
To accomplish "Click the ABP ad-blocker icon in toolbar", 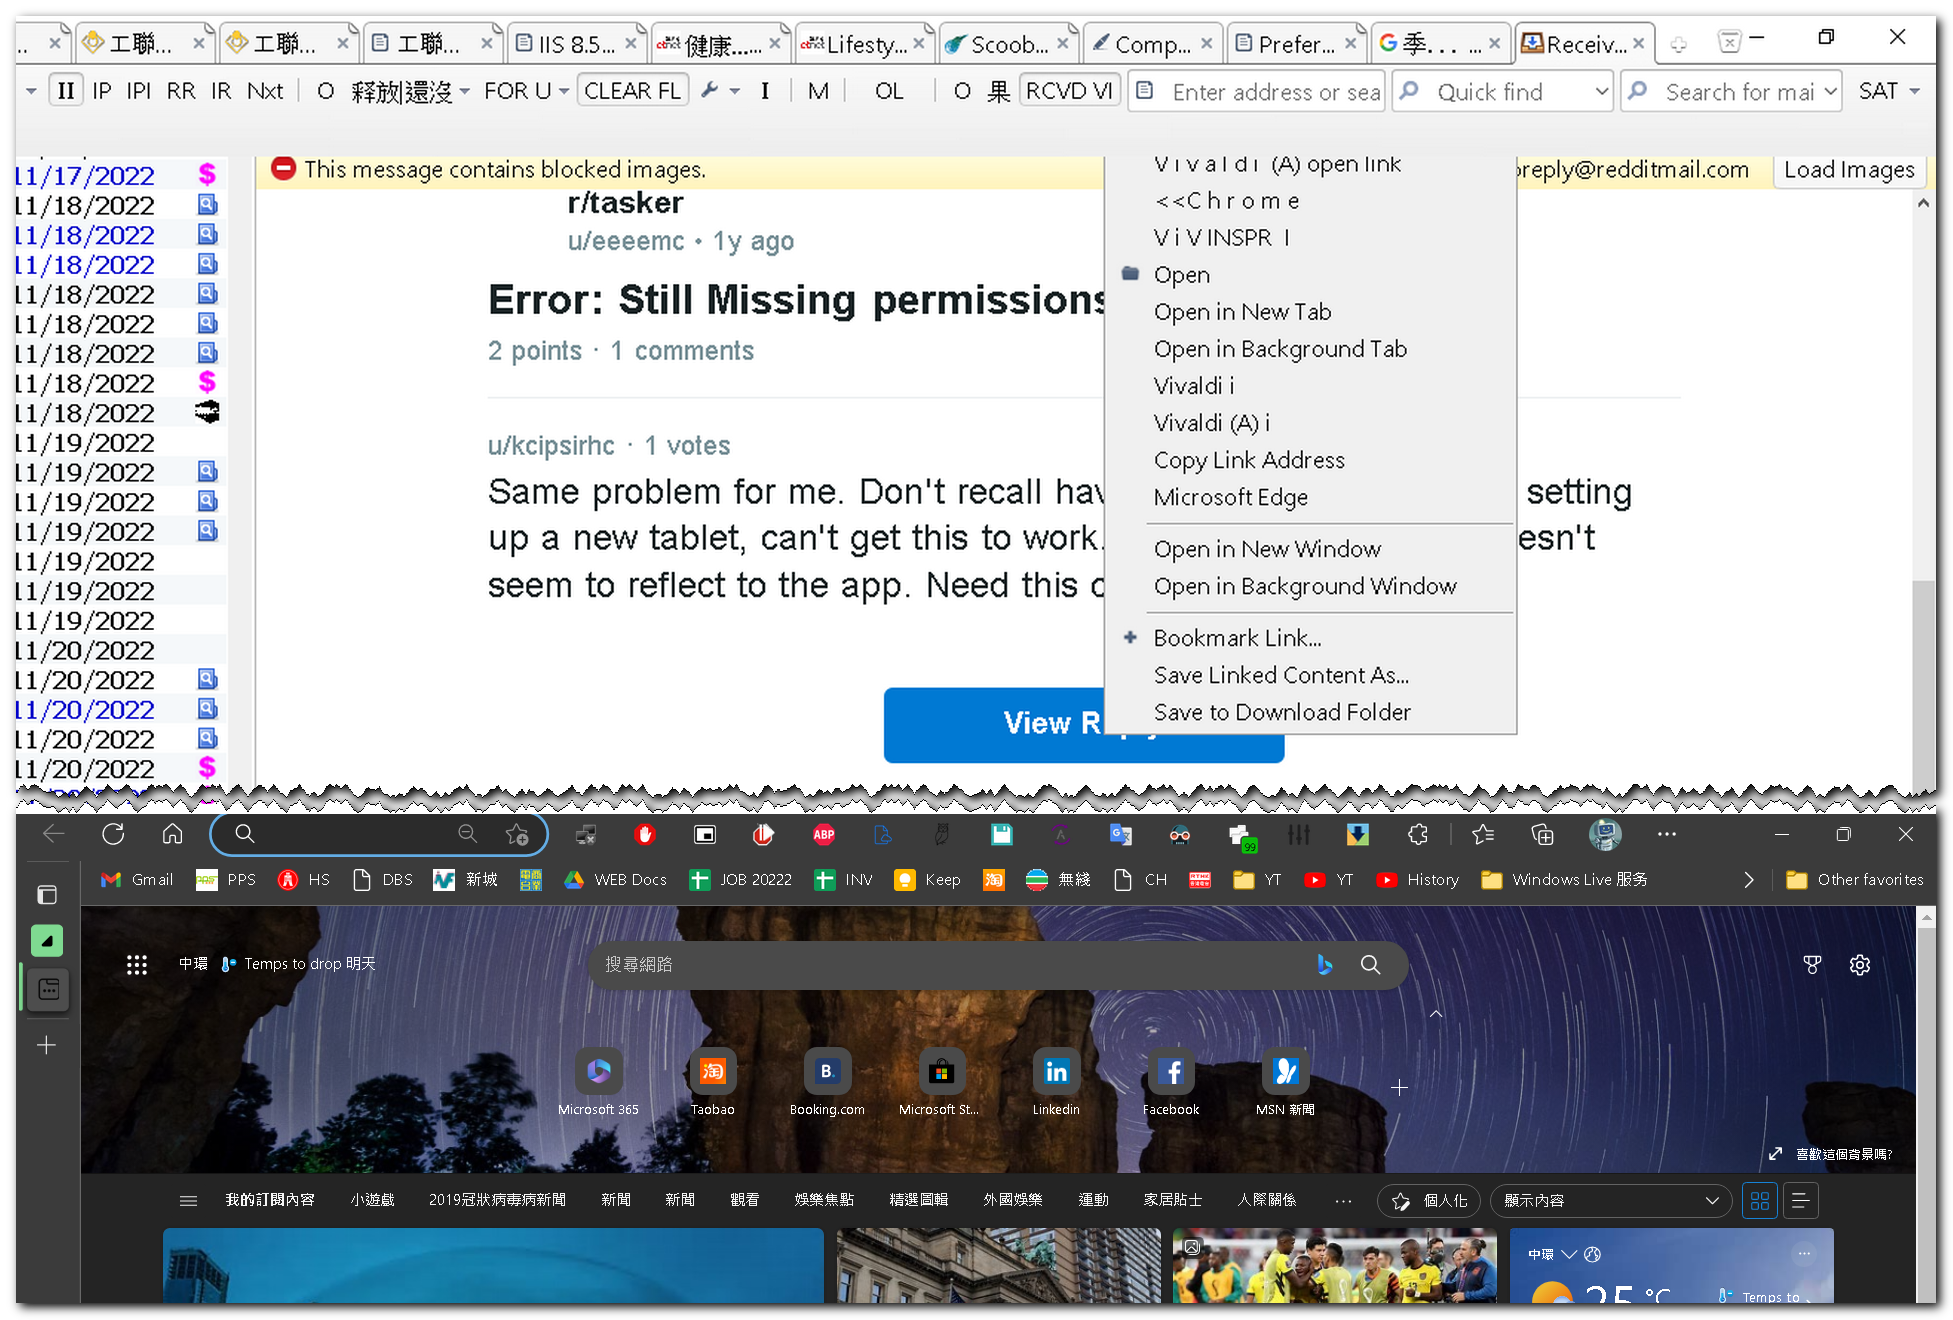I will pyautogui.click(x=822, y=837).
